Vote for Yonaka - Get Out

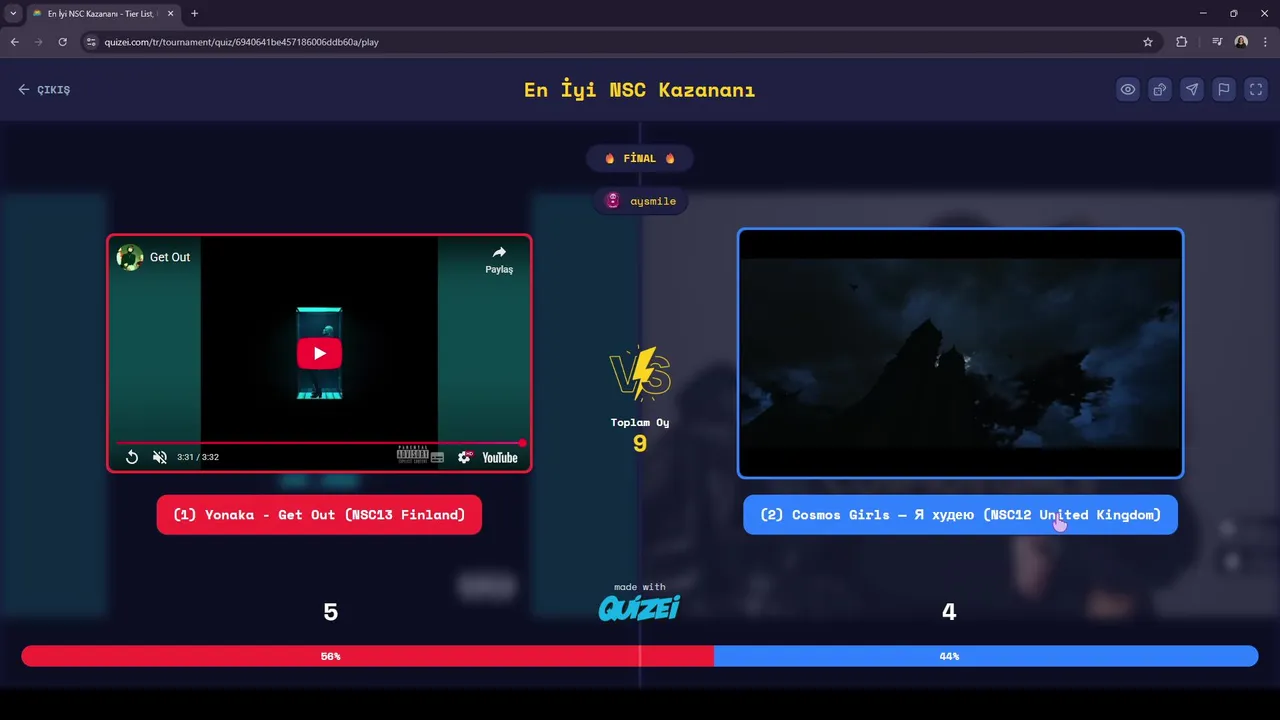point(319,515)
